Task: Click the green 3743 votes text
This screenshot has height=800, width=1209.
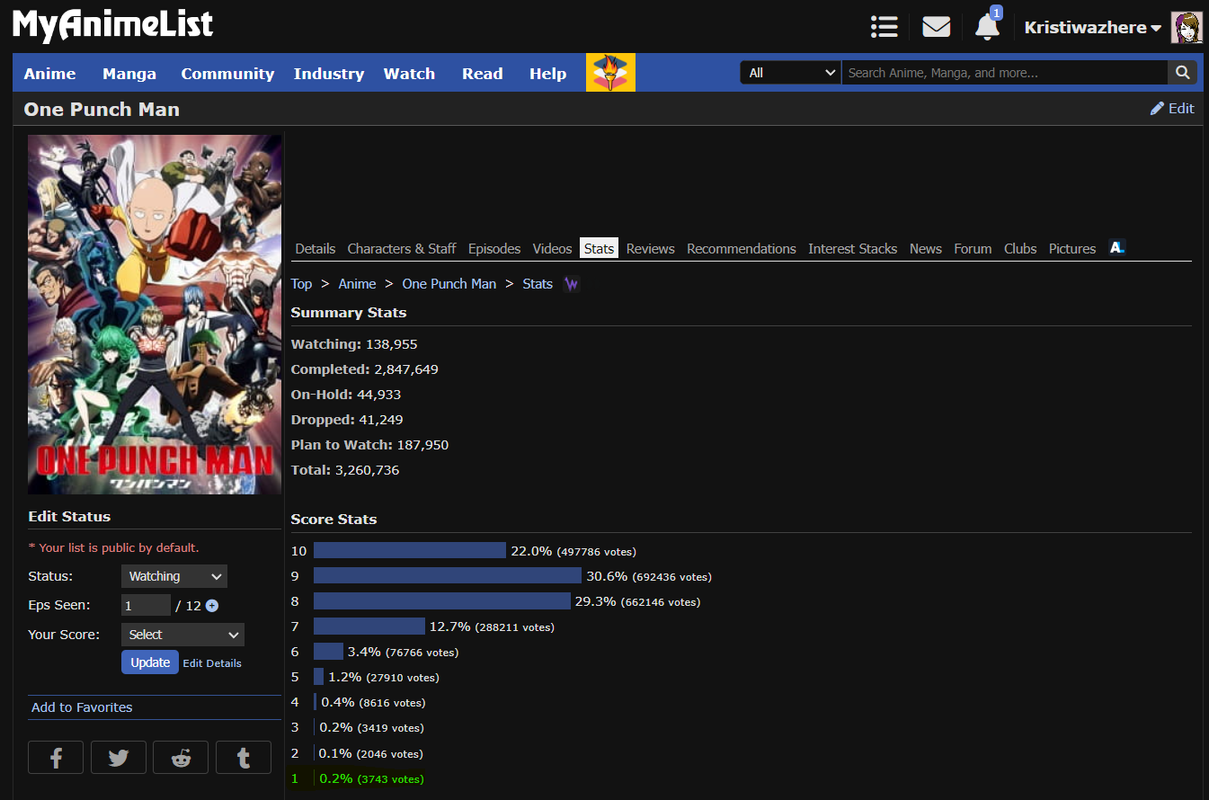Action: (x=390, y=779)
